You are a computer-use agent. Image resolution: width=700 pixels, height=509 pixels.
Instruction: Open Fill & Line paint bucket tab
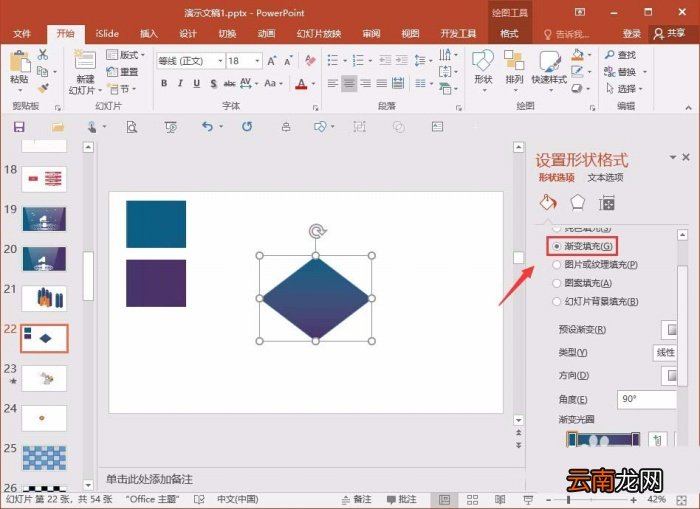548,203
